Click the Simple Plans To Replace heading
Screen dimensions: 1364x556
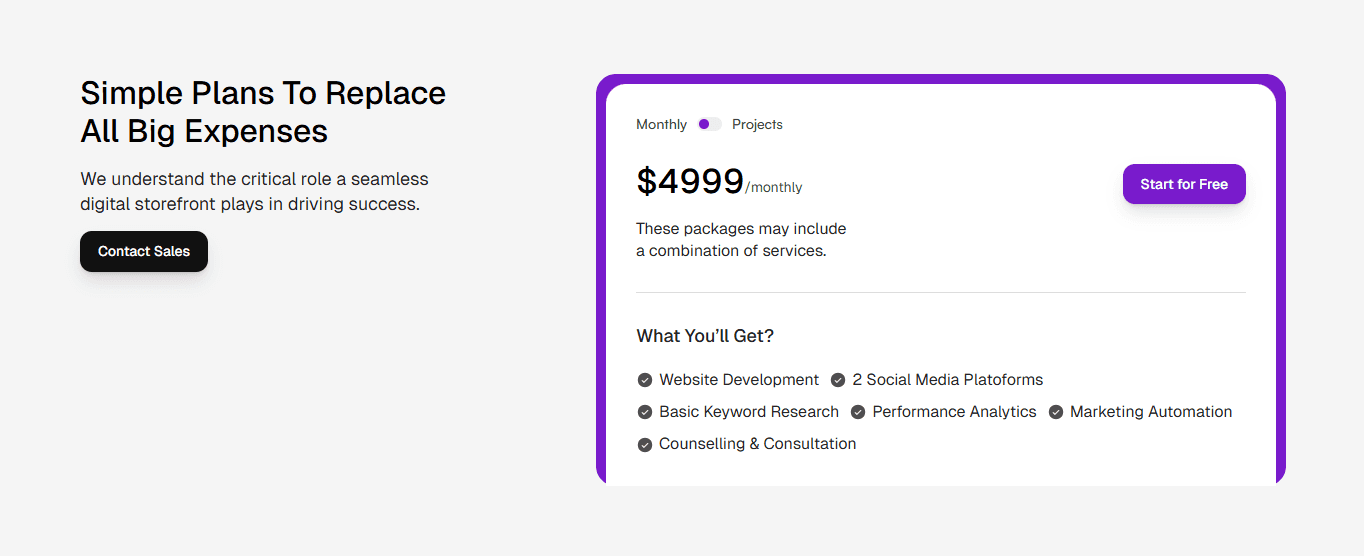click(263, 93)
